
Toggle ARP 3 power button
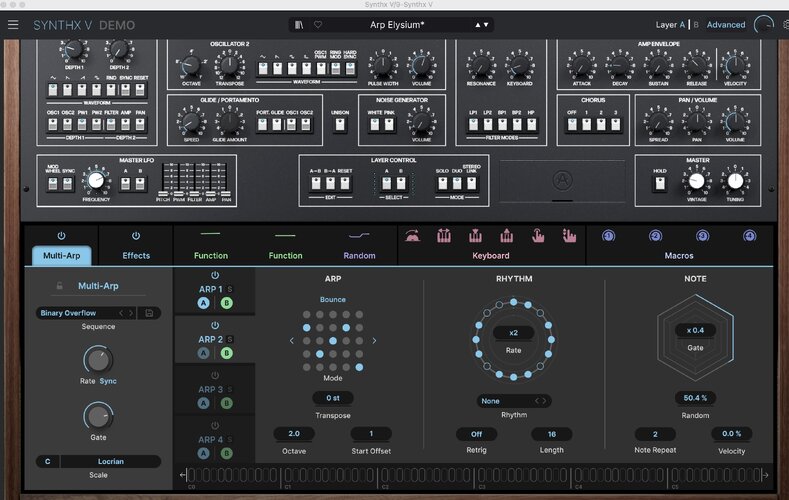[215, 375]
